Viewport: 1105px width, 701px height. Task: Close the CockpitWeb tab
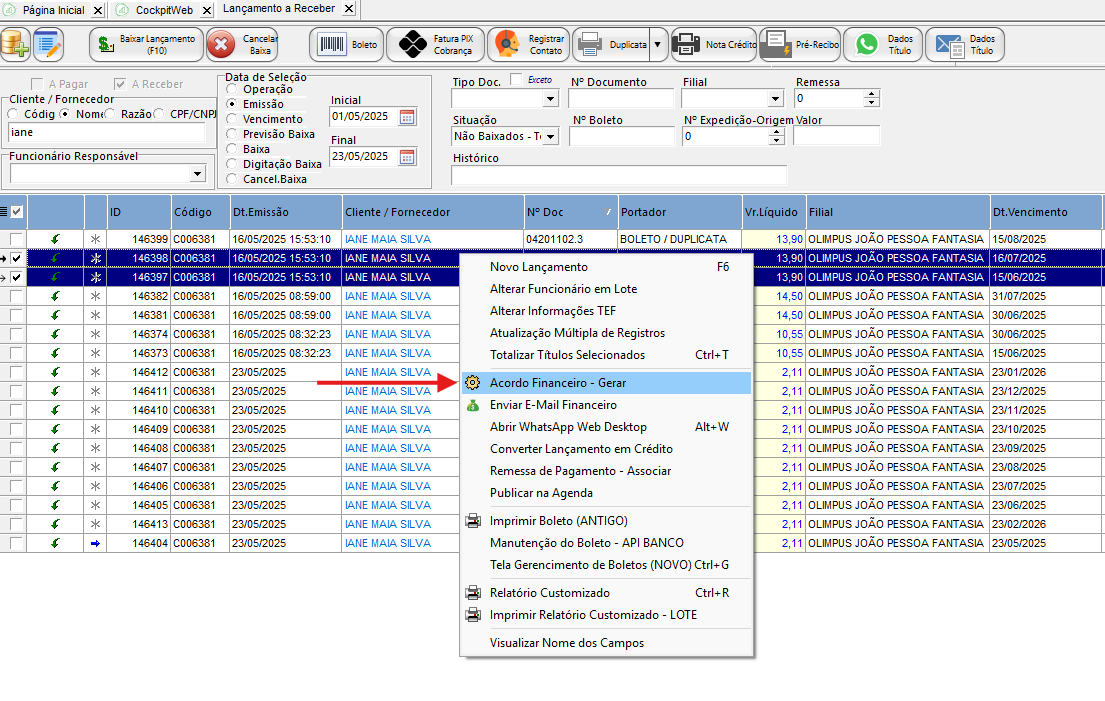tap(206, 11)
